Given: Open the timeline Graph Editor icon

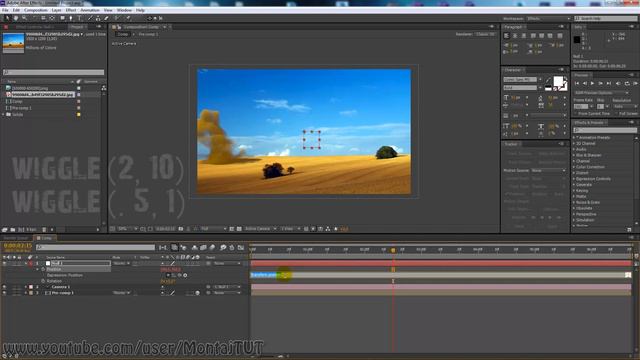Looking at the screenshot, I should tap(241, 247).
